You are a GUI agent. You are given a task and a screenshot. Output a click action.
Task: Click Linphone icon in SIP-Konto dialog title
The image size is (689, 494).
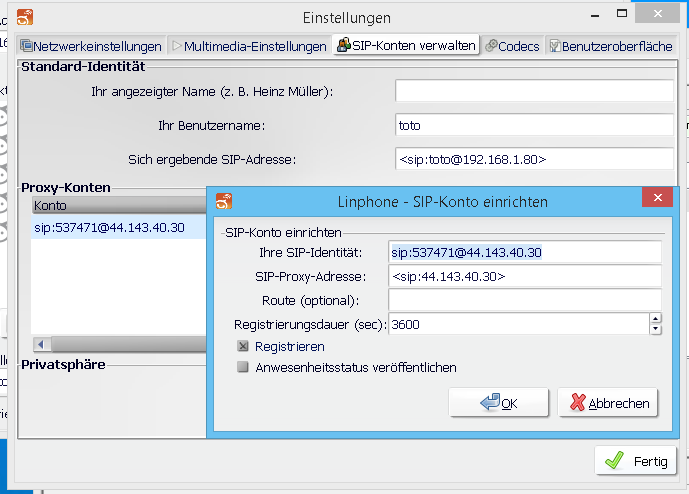click(x=224, y=201)
